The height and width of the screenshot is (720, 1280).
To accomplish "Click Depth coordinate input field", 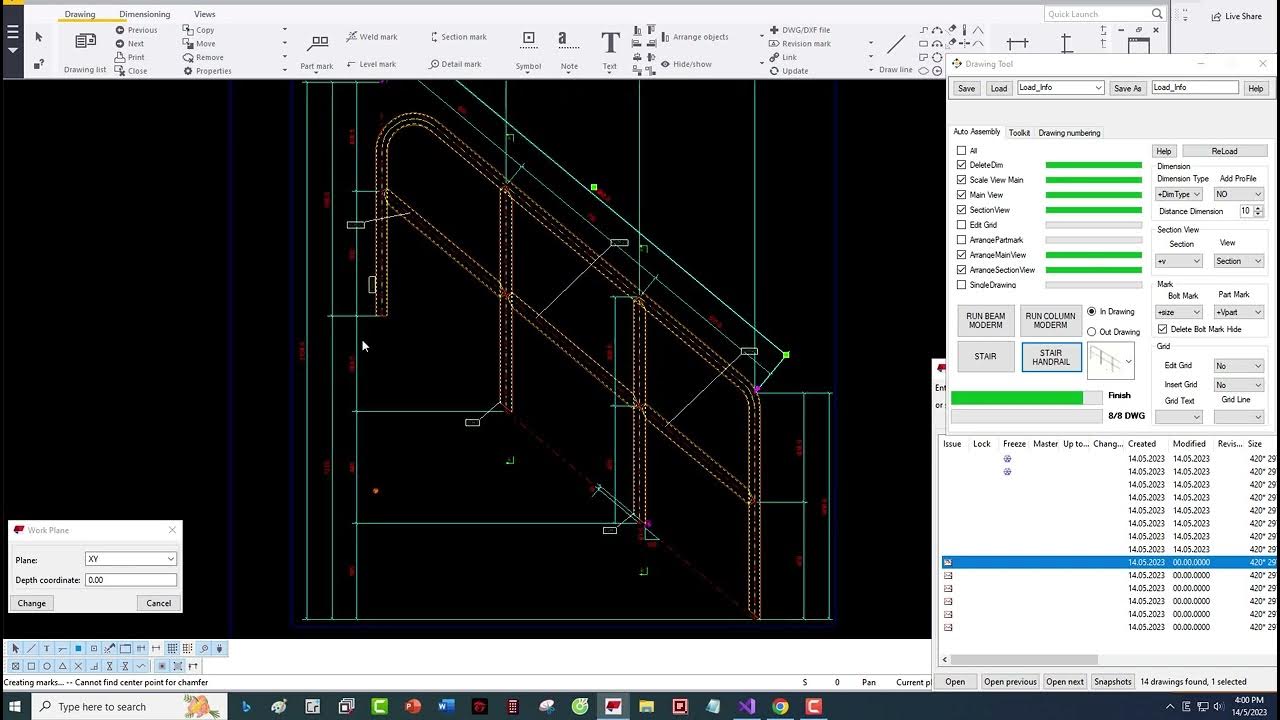I will (131, 580).
